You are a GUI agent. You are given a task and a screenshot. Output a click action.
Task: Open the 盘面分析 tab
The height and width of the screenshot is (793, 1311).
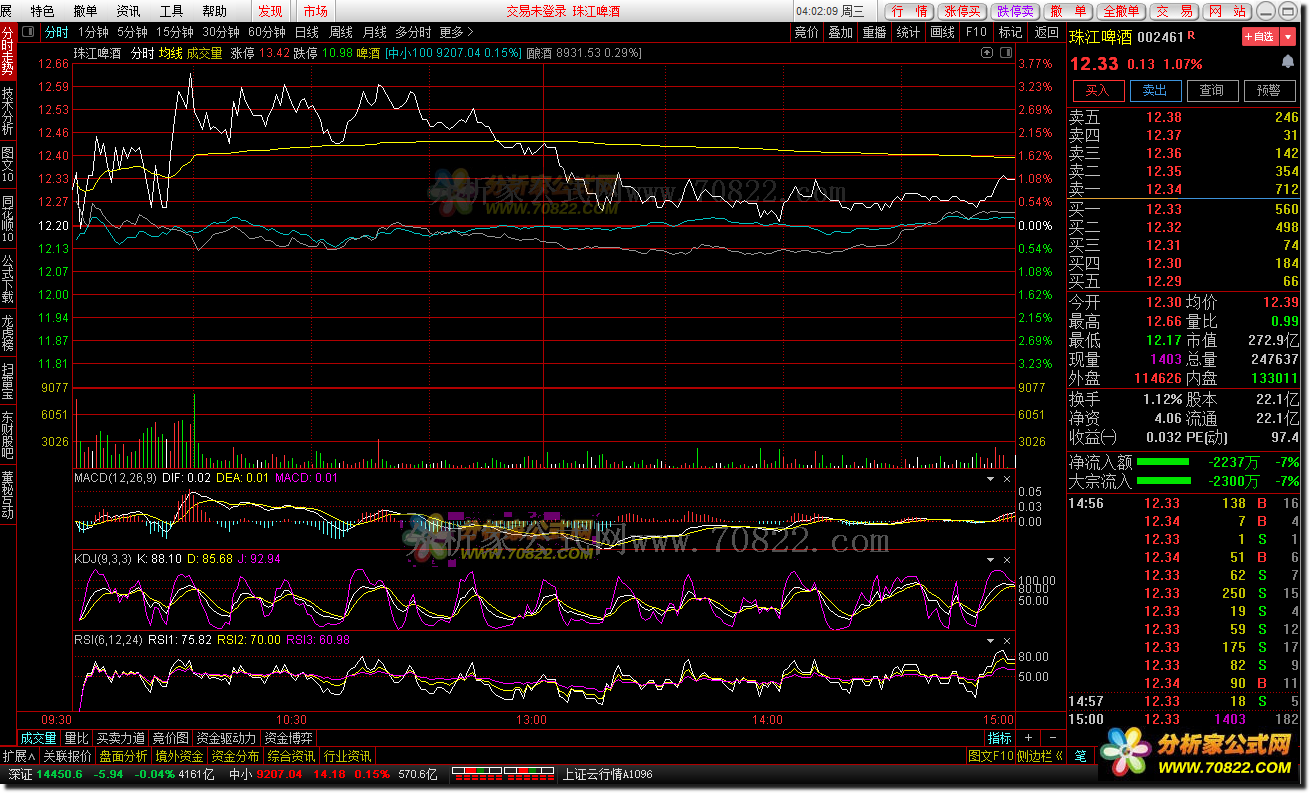click(x=123, y=756)
